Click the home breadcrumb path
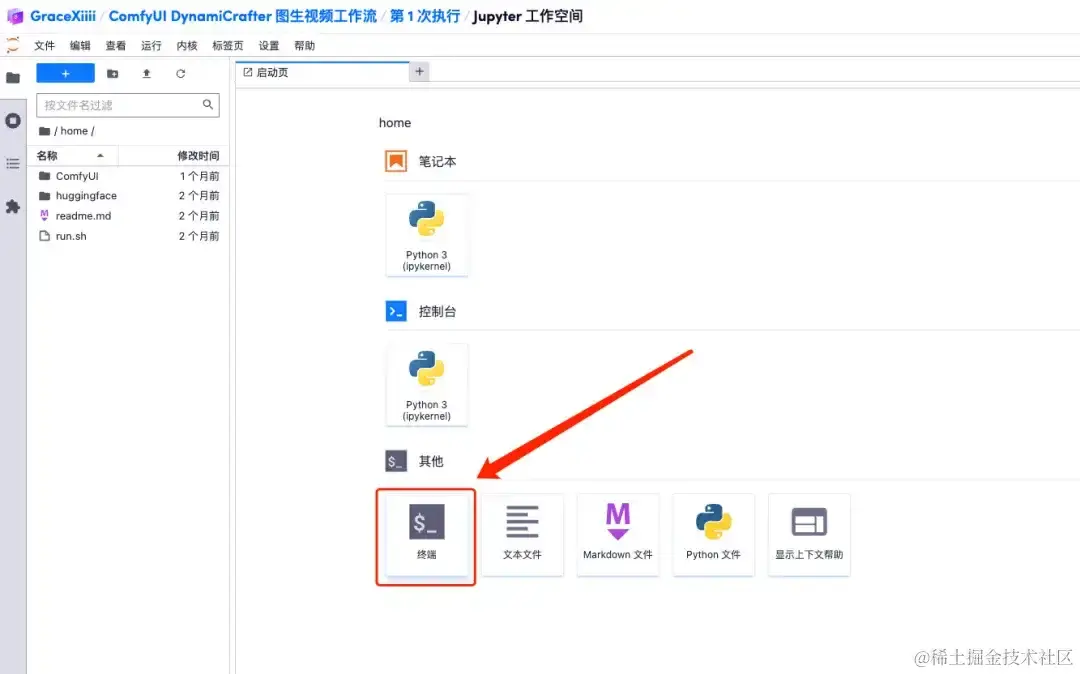The height and width of the screenshot is (674, 1080). point(74,131)
